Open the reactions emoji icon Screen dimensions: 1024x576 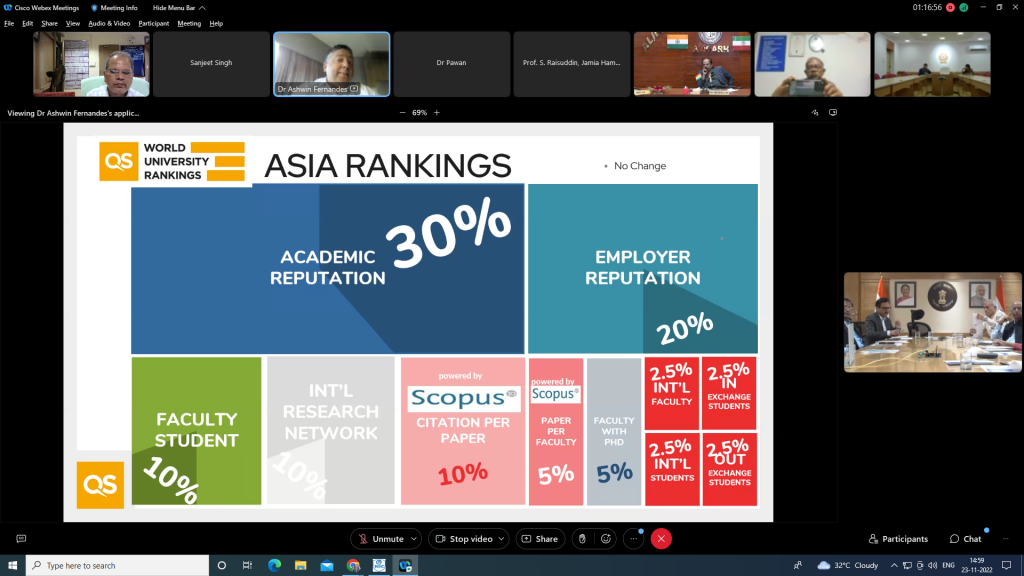point(606,539)
